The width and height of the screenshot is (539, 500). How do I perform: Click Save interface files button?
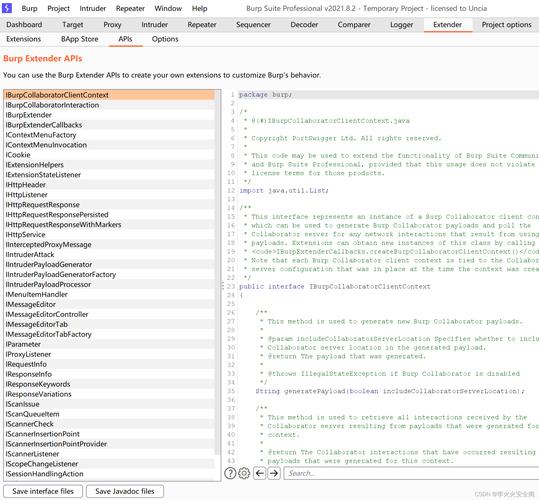point(43,491)
